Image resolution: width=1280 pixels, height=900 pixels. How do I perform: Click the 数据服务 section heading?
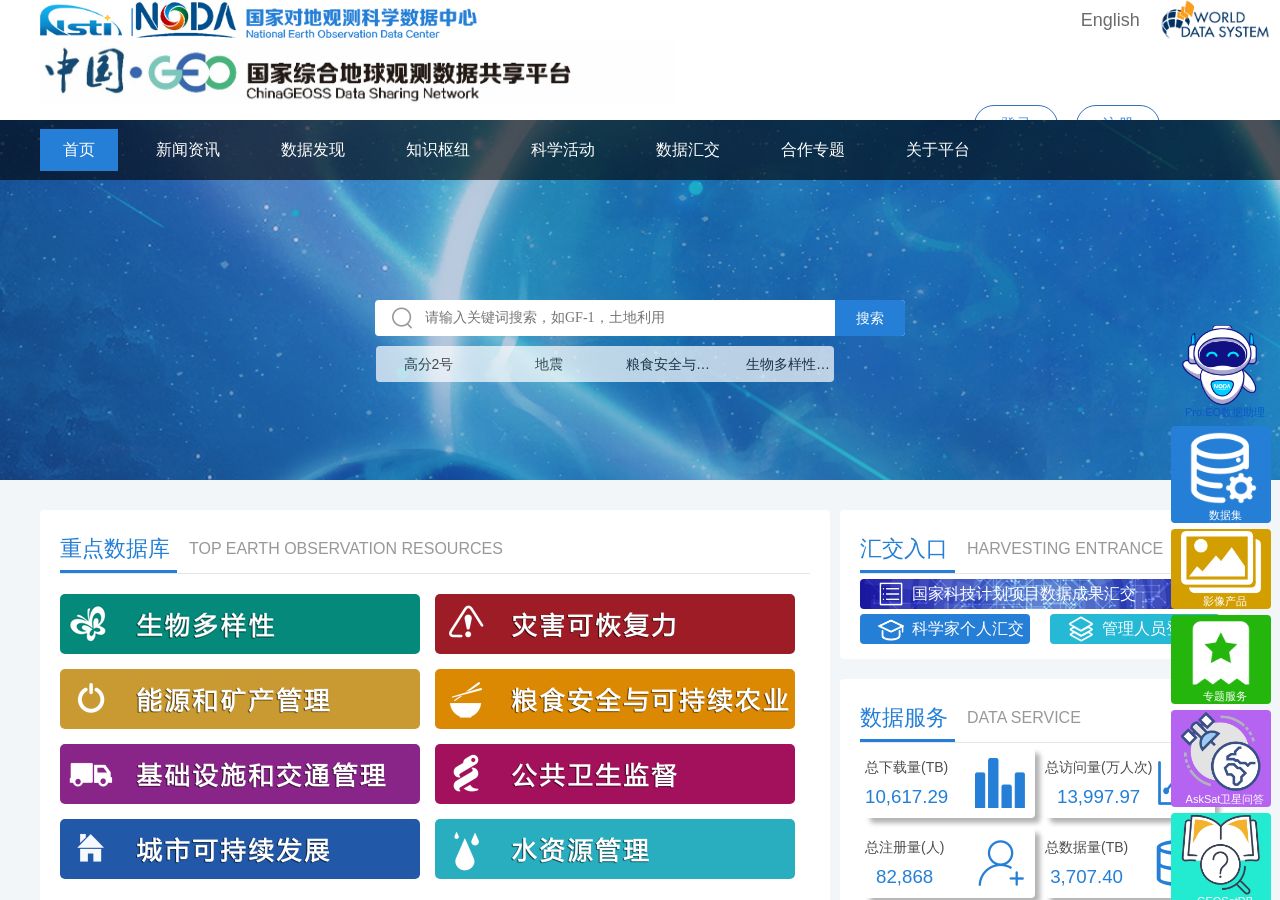click(x=903, y=718)
